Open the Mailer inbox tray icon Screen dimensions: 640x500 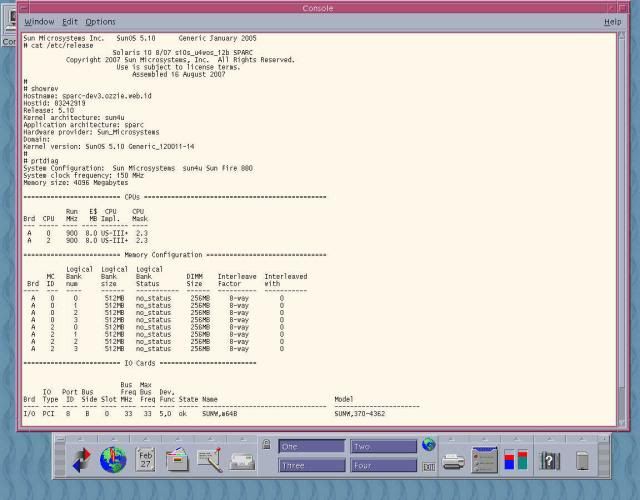tap(242, 462)
